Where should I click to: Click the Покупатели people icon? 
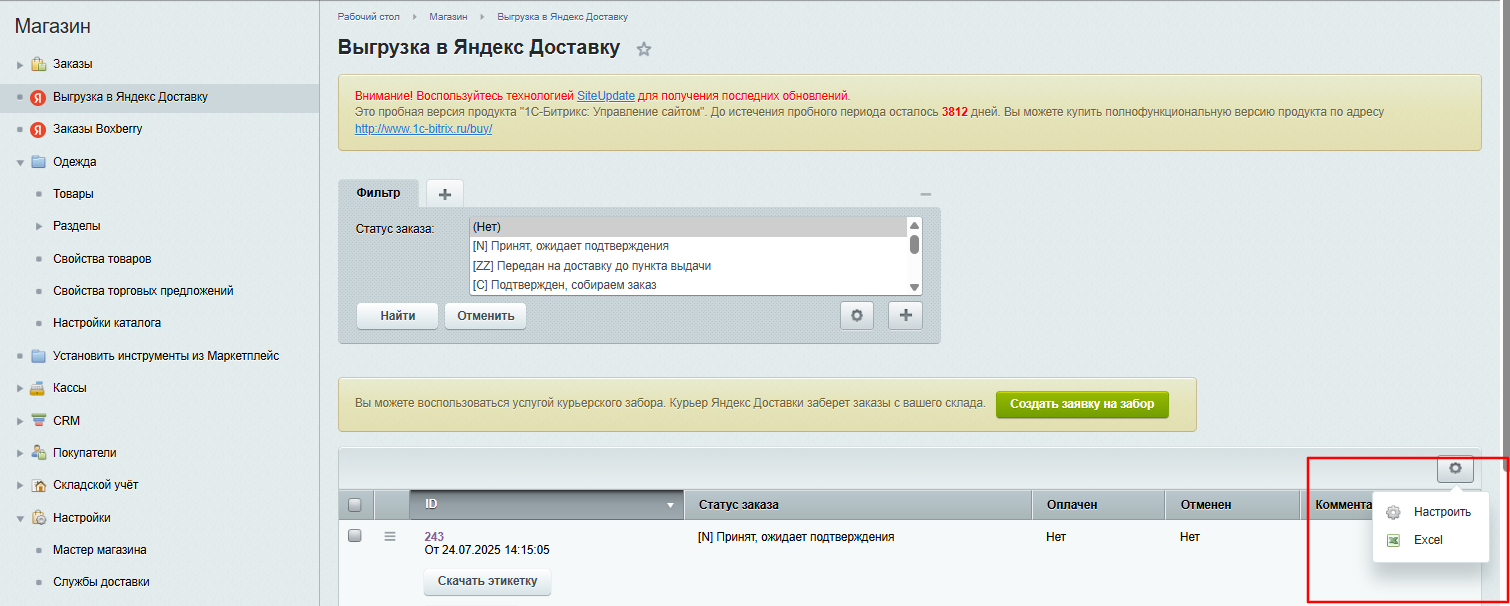[38, 453]
